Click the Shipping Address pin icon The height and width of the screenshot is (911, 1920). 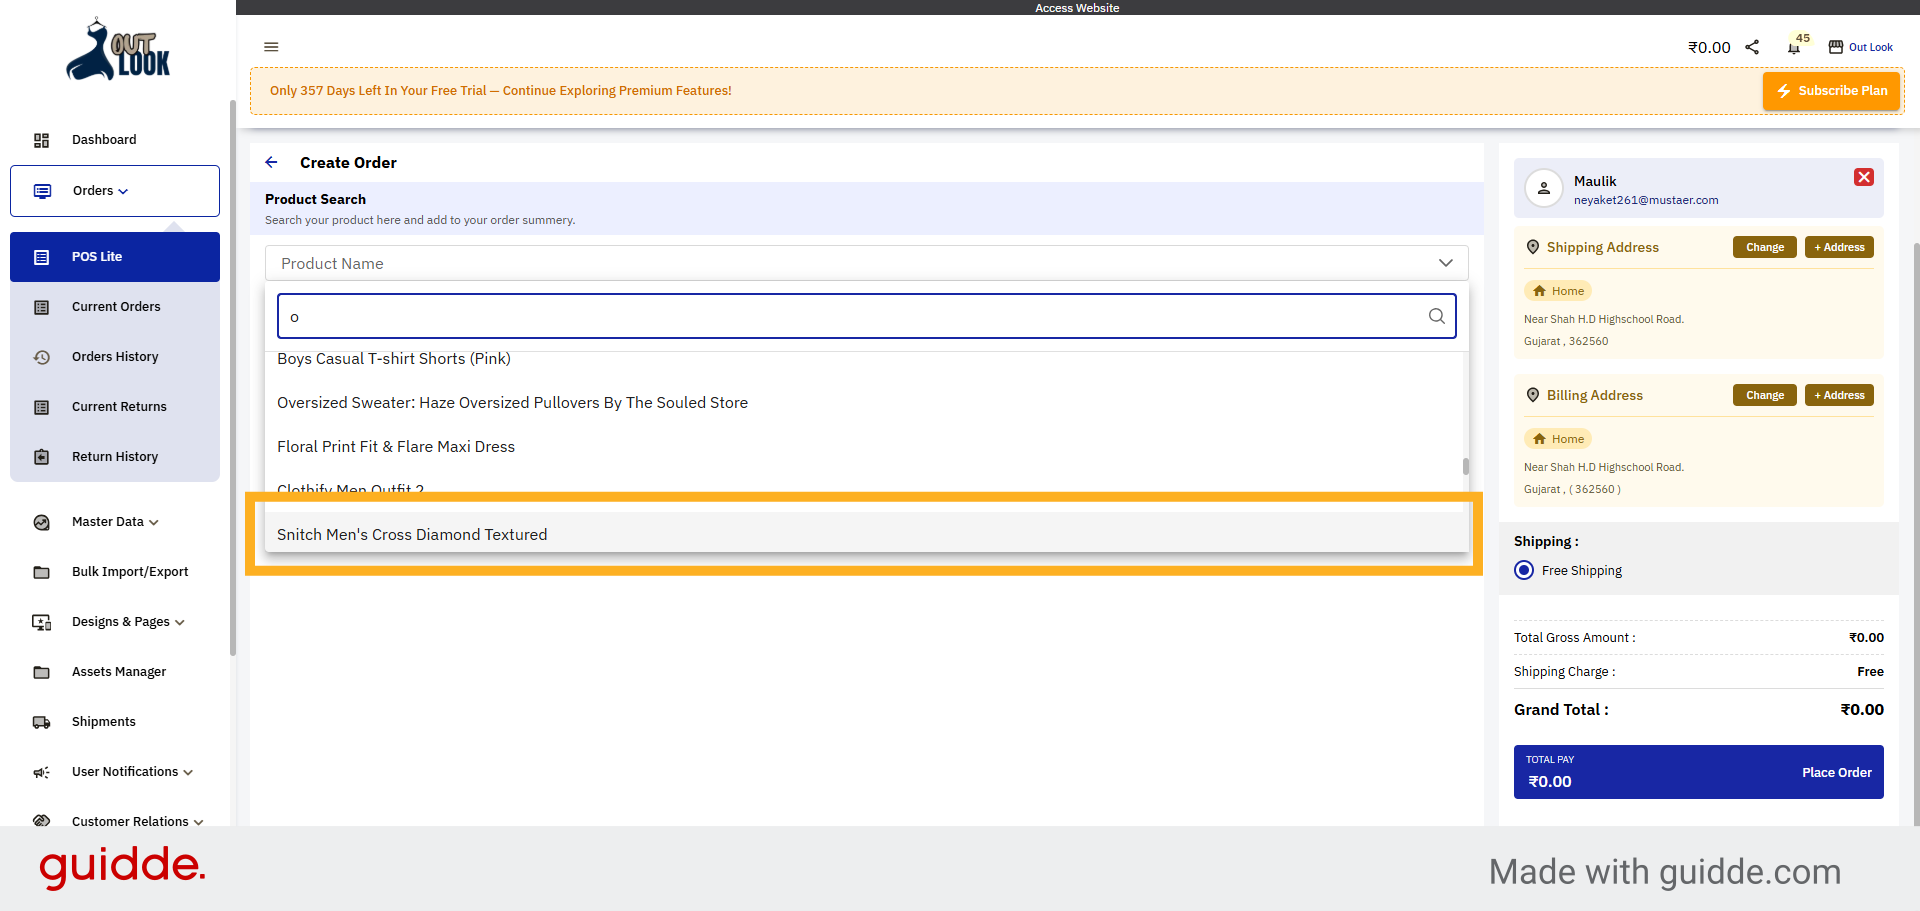(1532, 247)
